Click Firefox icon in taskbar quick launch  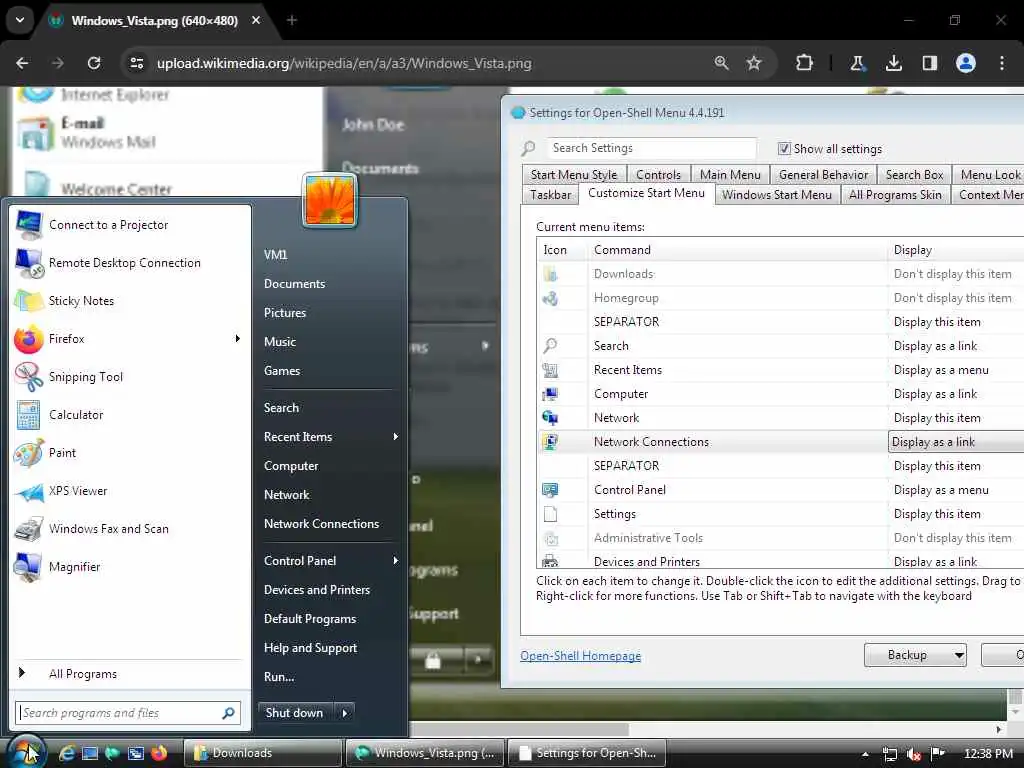159,753
